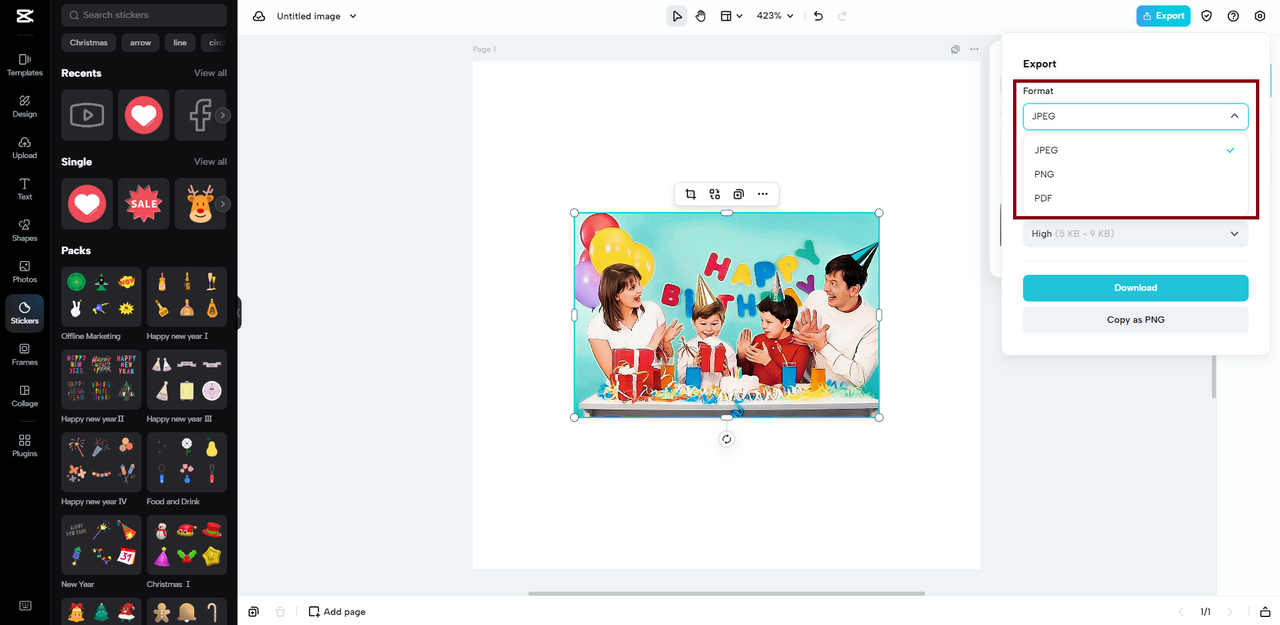Image resolution: width=1280 pixels, height=625 pixels.
Task: Filter stickers by Christmas tag
Action: coord(89,43)
